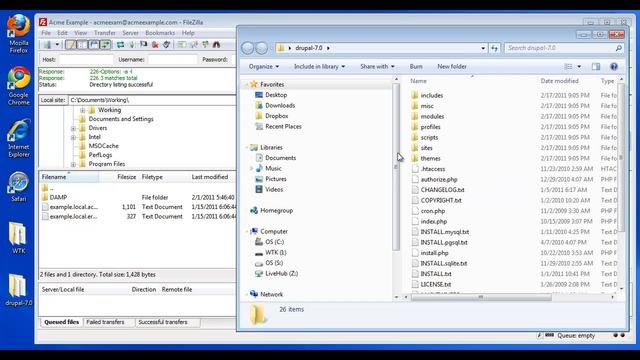This screenshot has width=640, height=360.
Task: Select Dropbox in Explorer Favorites
Action: 271,116
